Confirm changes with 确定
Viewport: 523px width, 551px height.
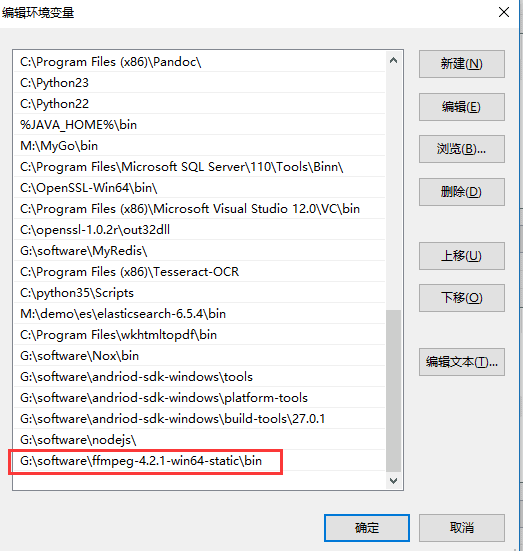tap(367, 528)
